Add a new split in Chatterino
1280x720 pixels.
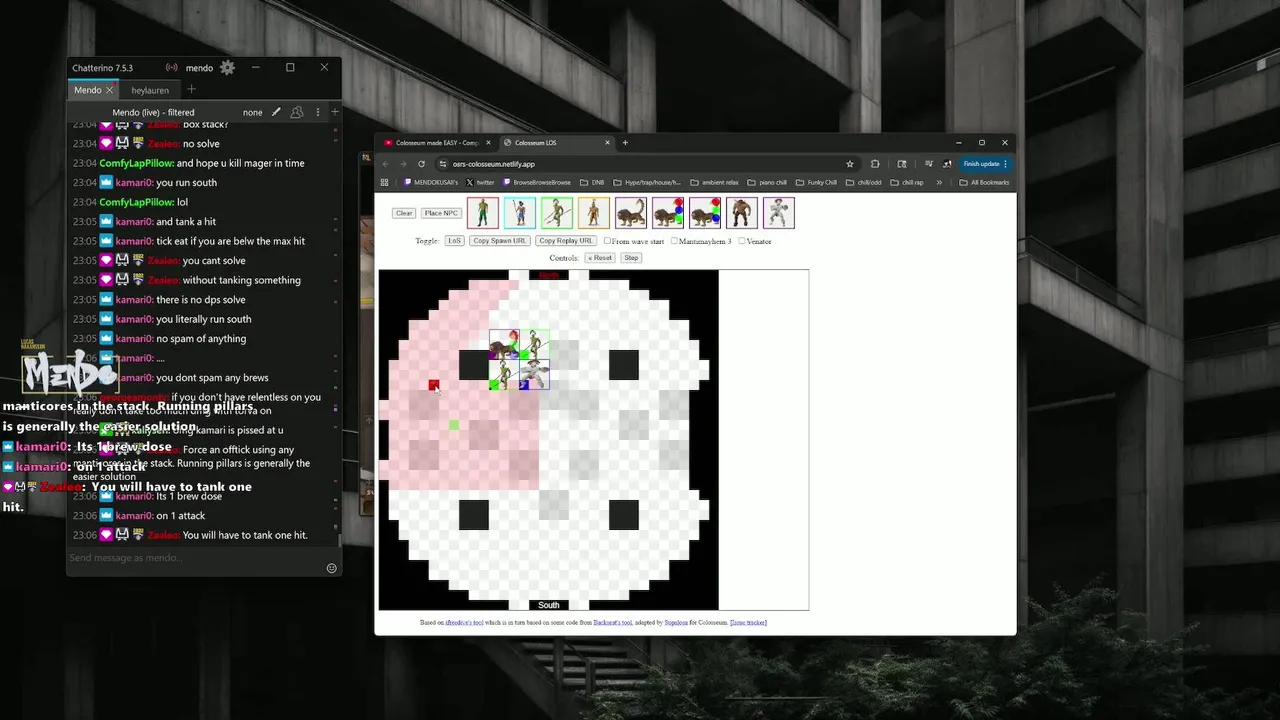pyautogui.click(x=335, y=112)
